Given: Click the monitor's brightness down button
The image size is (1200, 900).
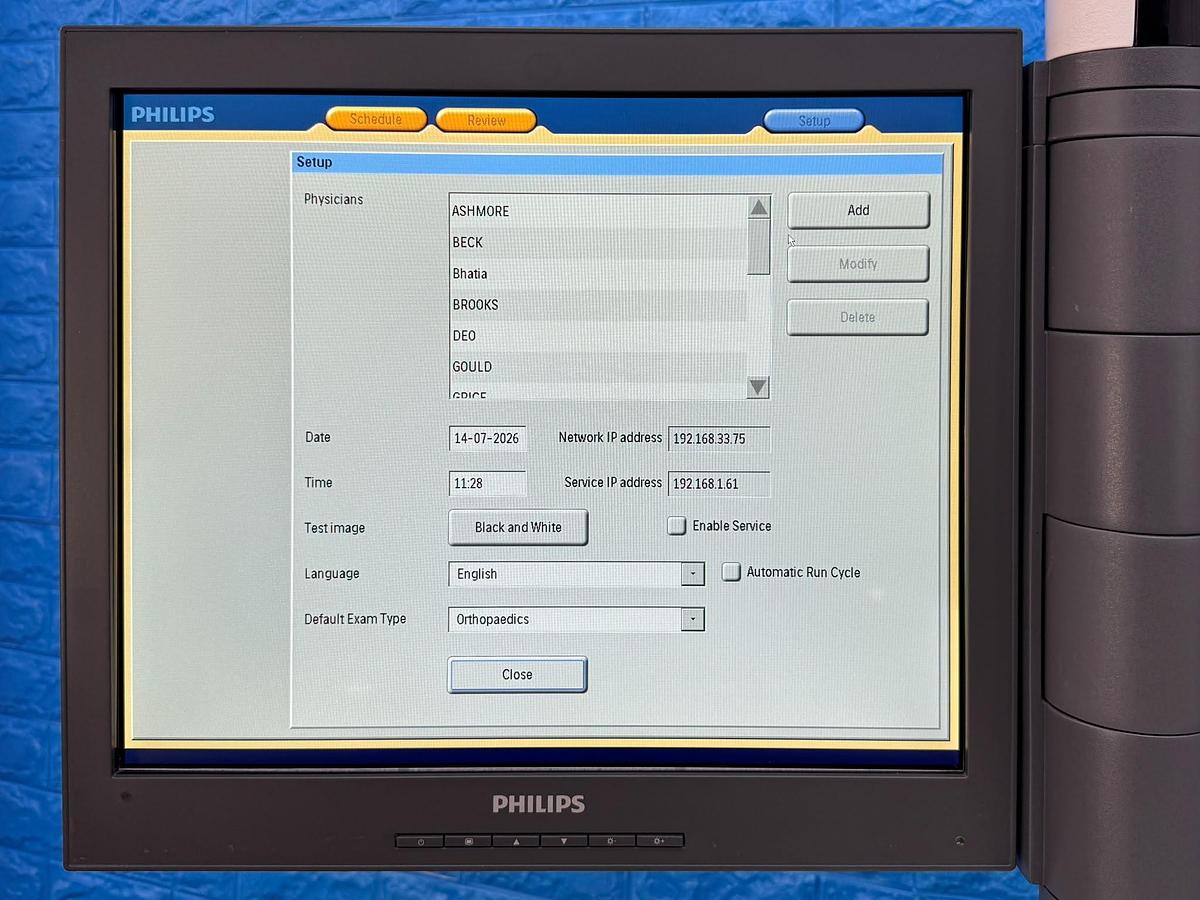Looking at the screenshot, I should pyautogui.click(x=612, y=841).
